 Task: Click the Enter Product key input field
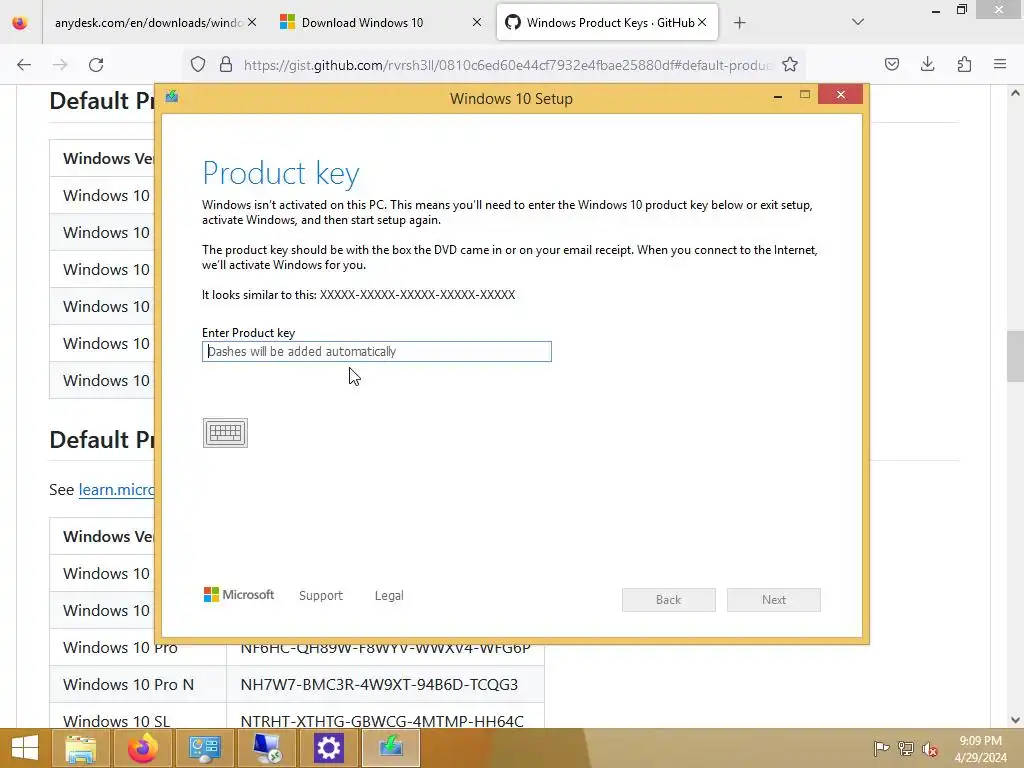pos(377,351)
